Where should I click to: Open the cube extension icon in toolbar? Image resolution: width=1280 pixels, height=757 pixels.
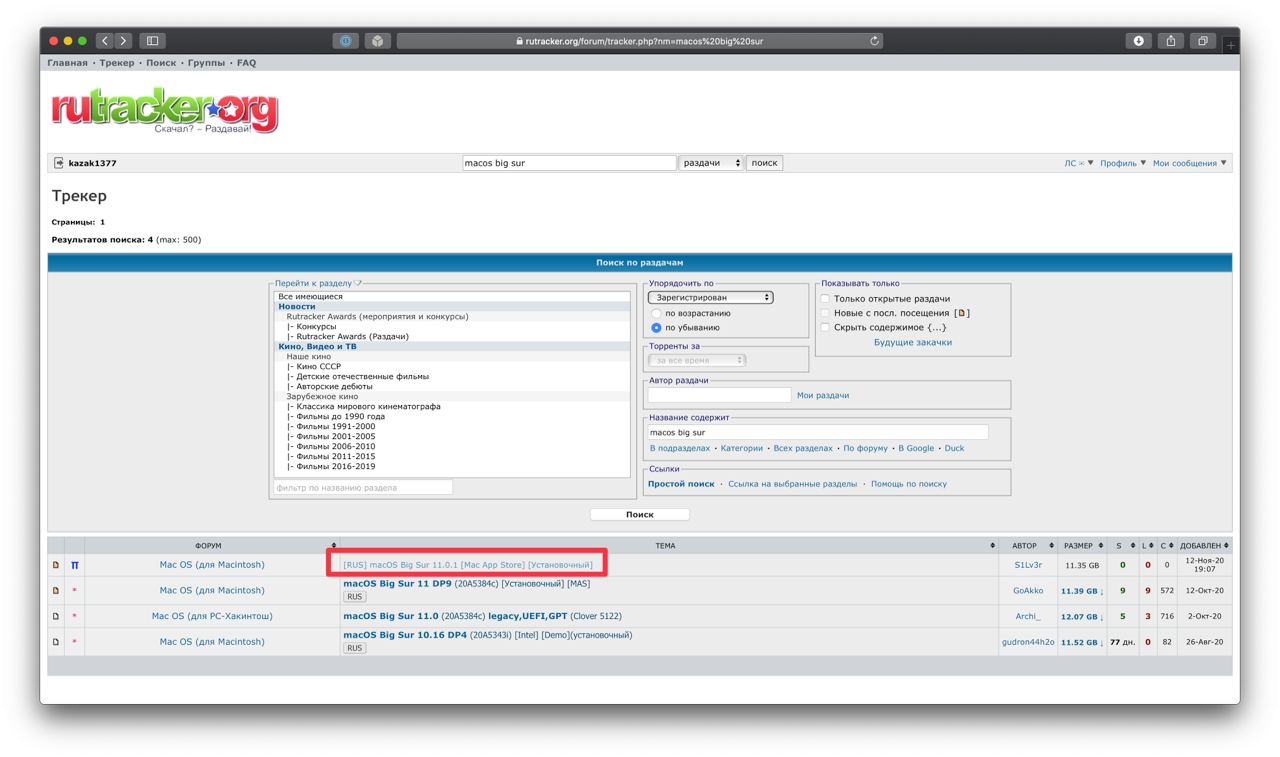point(378,41)
